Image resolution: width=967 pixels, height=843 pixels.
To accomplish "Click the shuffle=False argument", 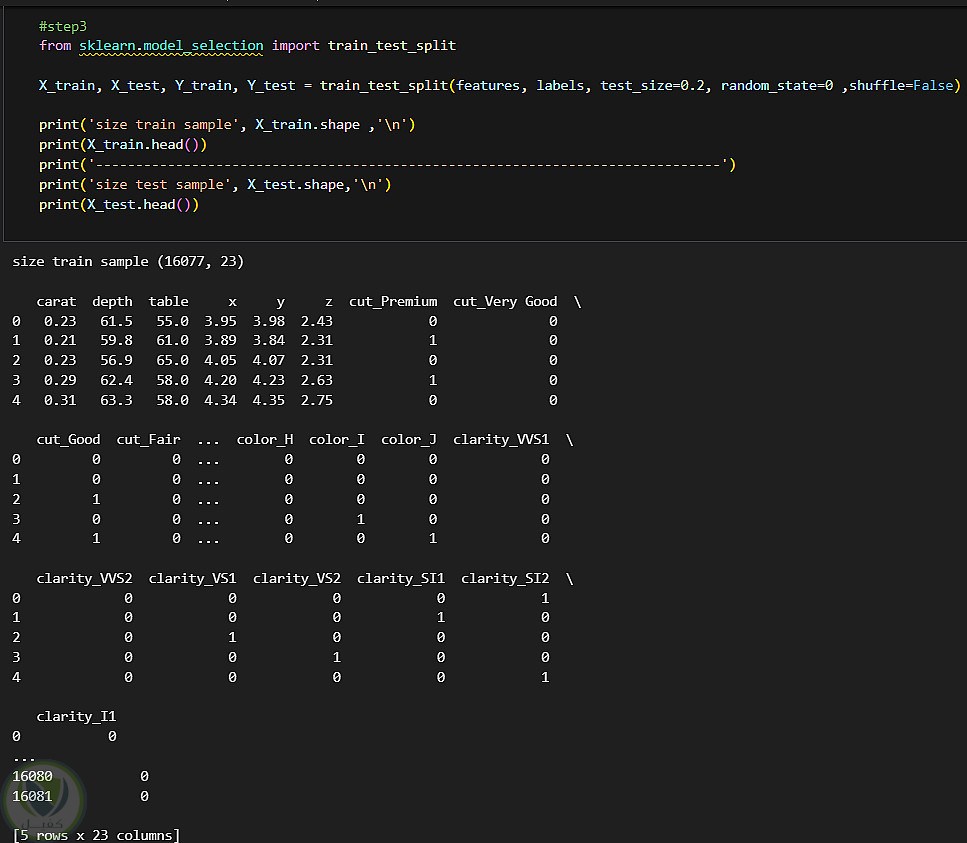I will pos(903,85).
